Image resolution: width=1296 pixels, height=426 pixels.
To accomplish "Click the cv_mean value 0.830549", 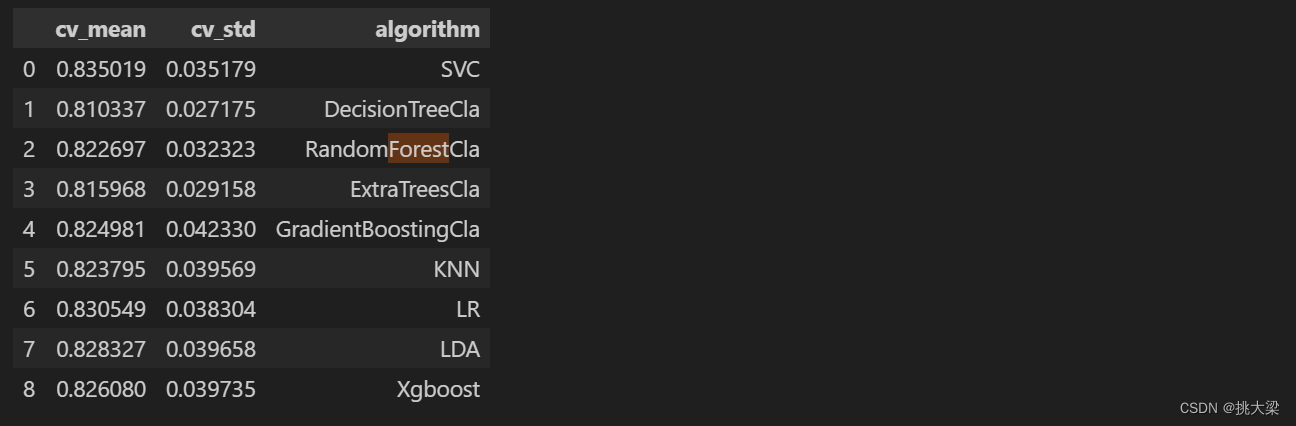I will click(x=101, y=309).
